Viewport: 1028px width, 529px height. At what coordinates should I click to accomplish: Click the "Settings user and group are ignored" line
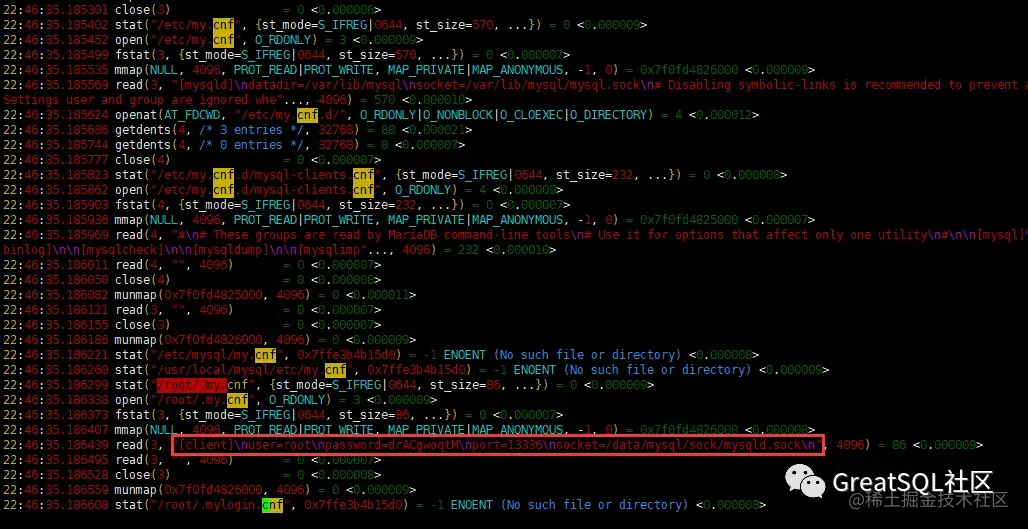[237, 100]
